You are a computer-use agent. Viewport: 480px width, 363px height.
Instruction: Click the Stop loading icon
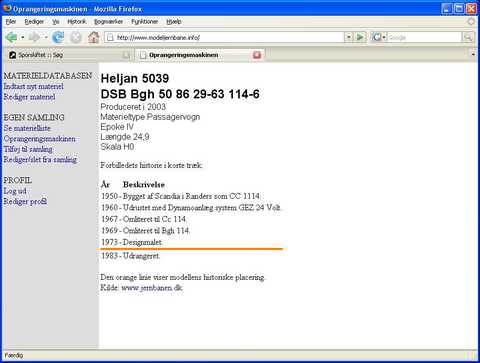(76, 37)
